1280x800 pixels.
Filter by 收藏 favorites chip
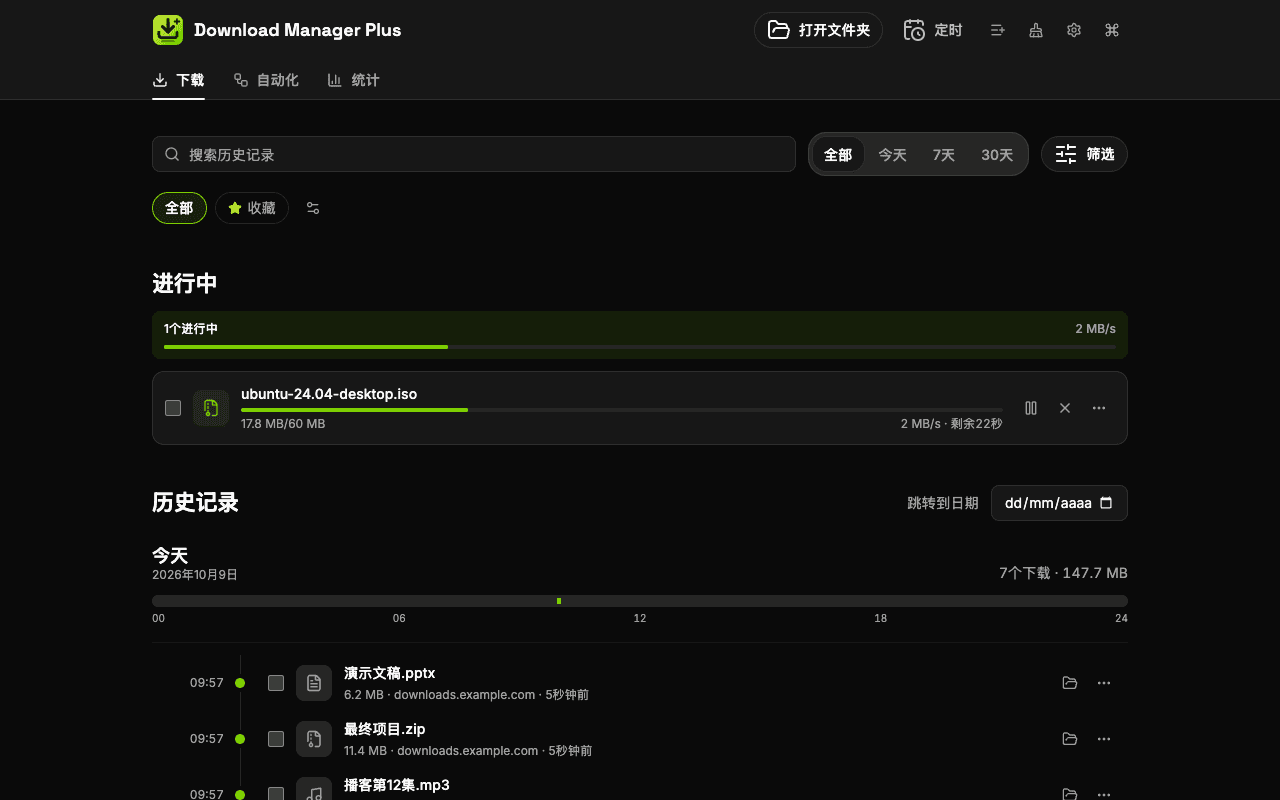(x=252, y=208)
